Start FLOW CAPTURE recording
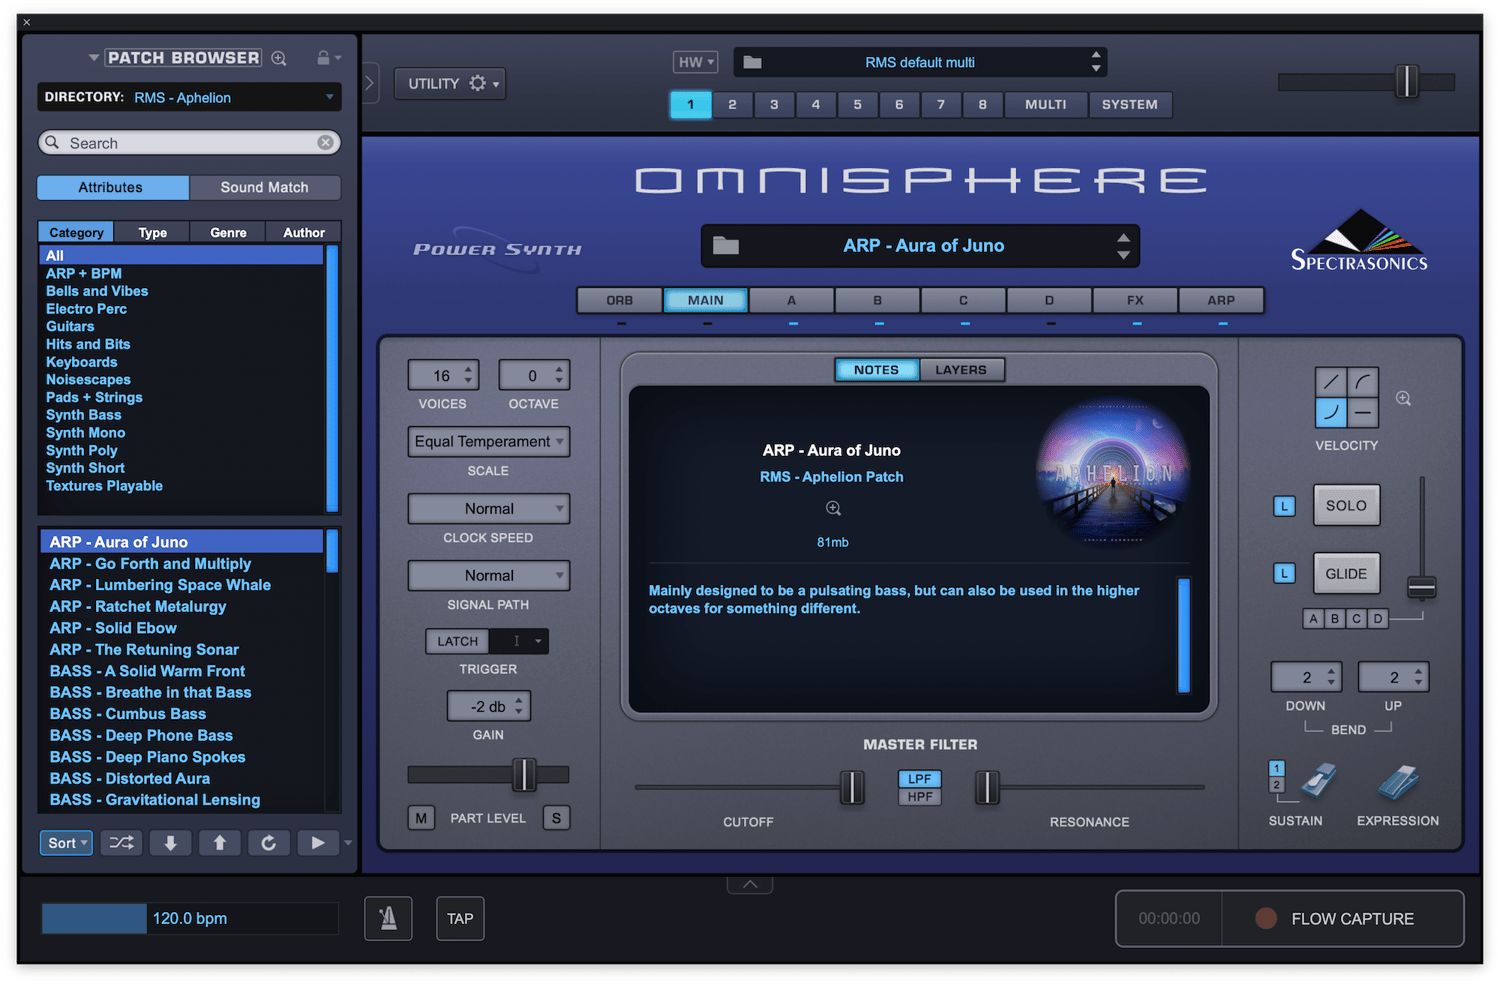This screenshot has height=984, width=1500. 1343,918
